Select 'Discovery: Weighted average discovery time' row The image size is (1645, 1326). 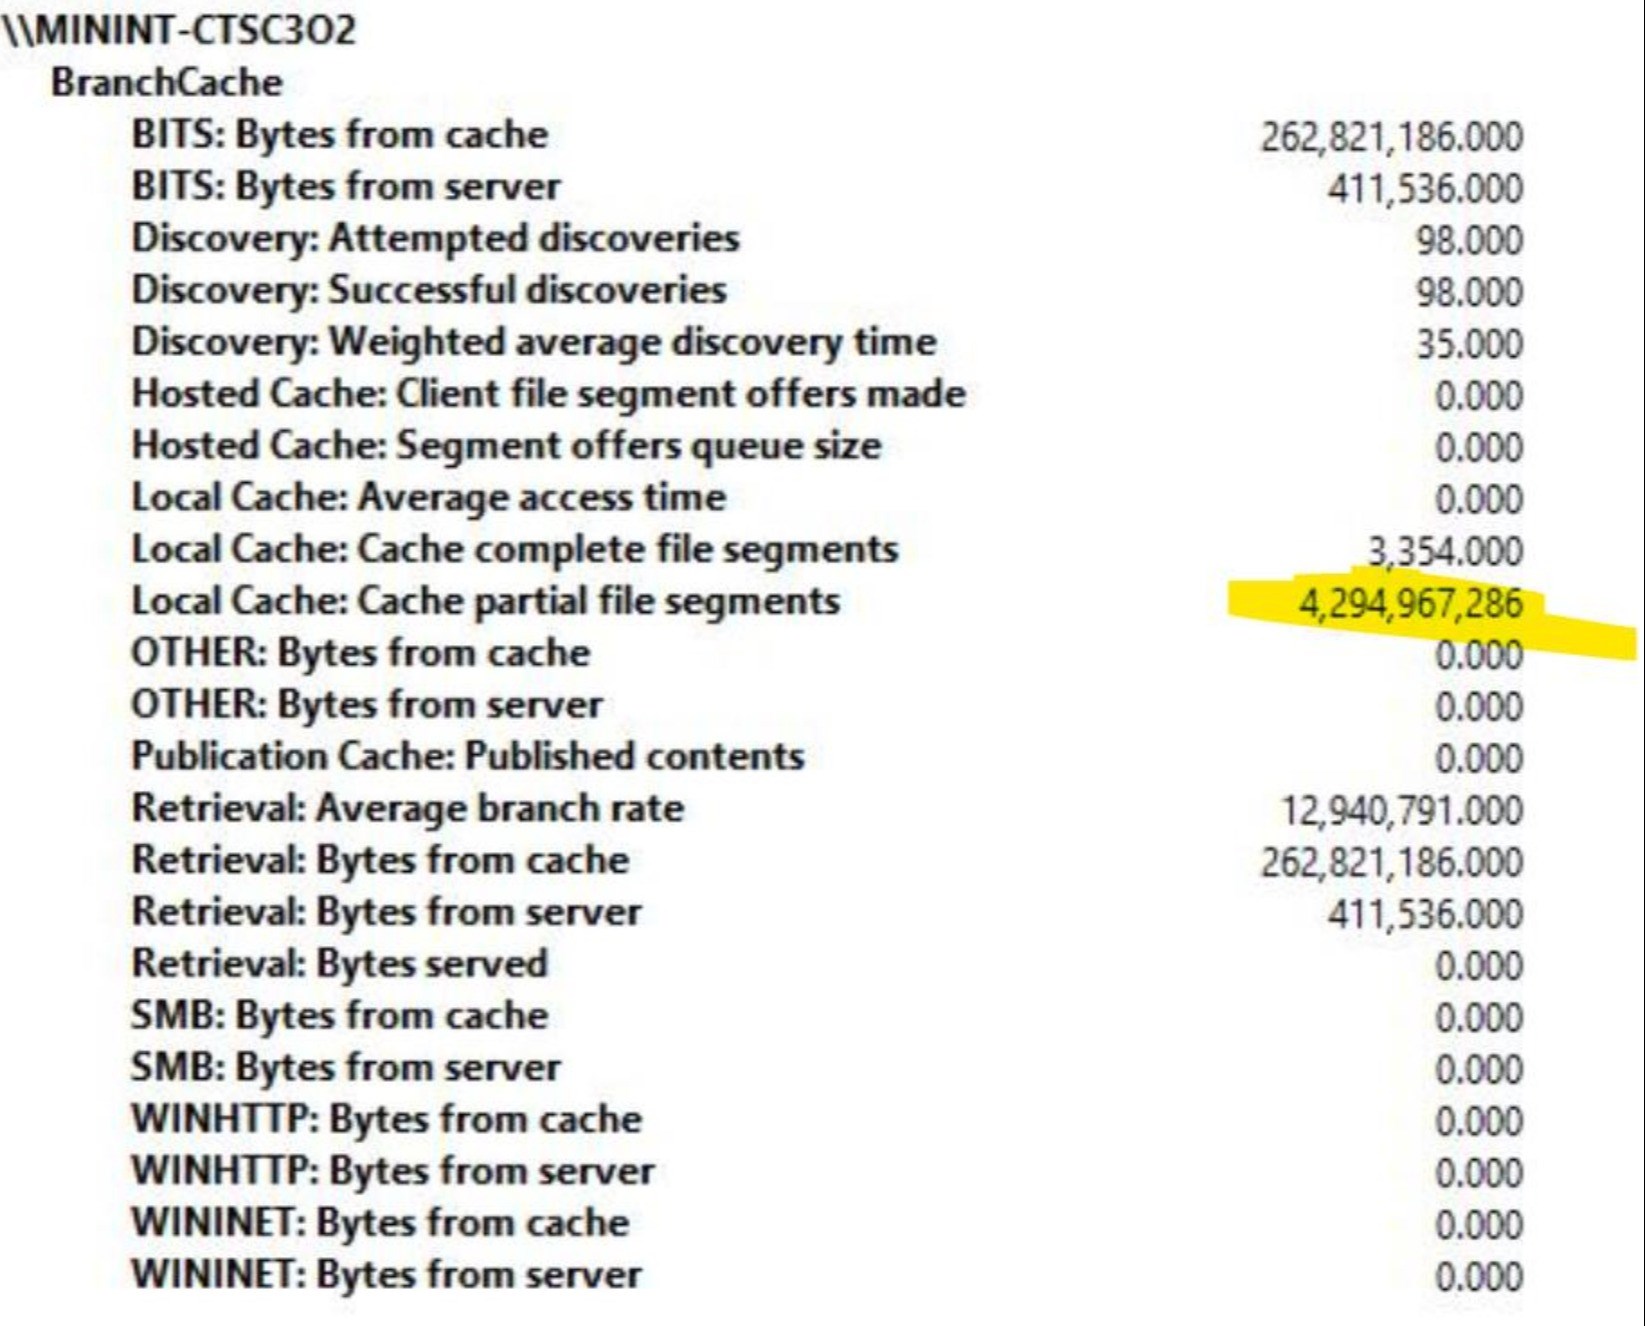534,342
